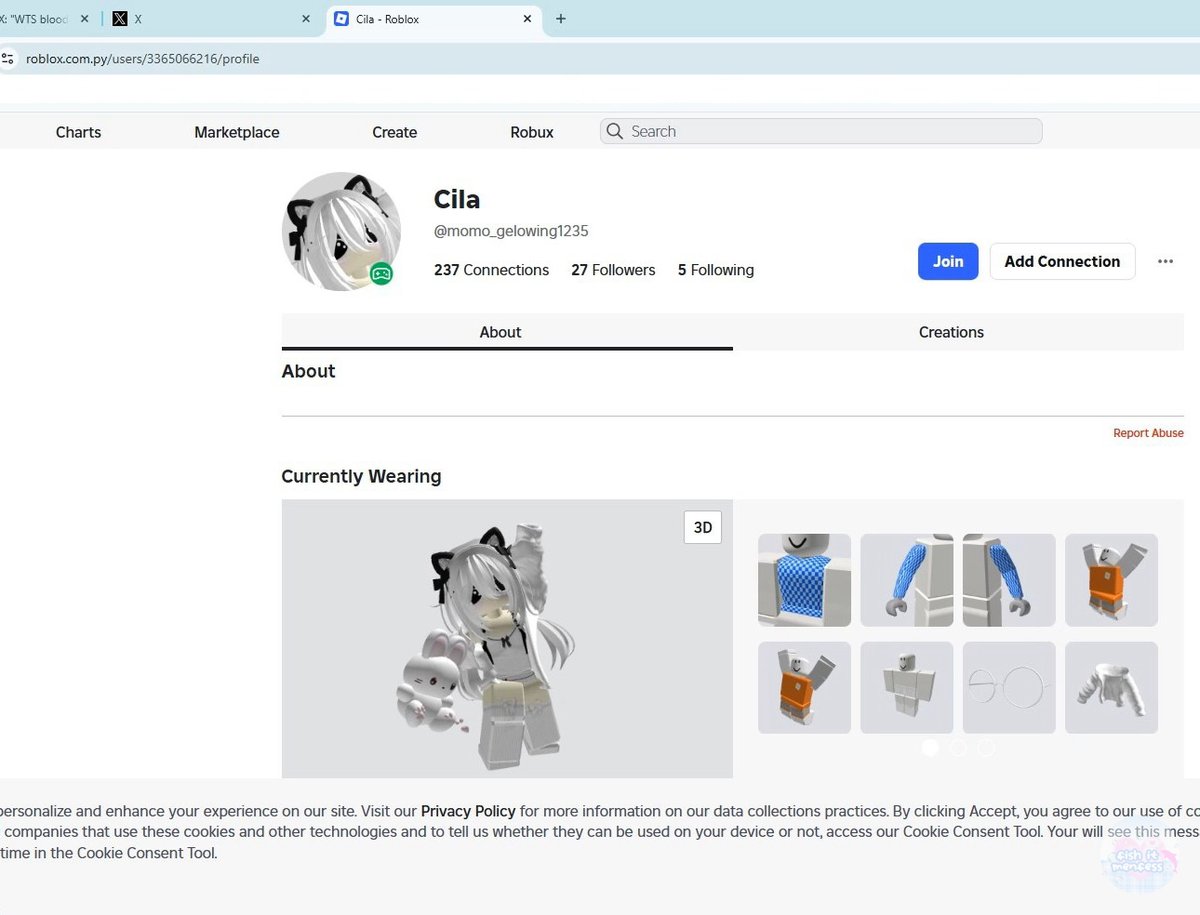The width and height of the screenshot is (1200, 915).
Task: Open the Robux page
Action: [x=532, y=132]
